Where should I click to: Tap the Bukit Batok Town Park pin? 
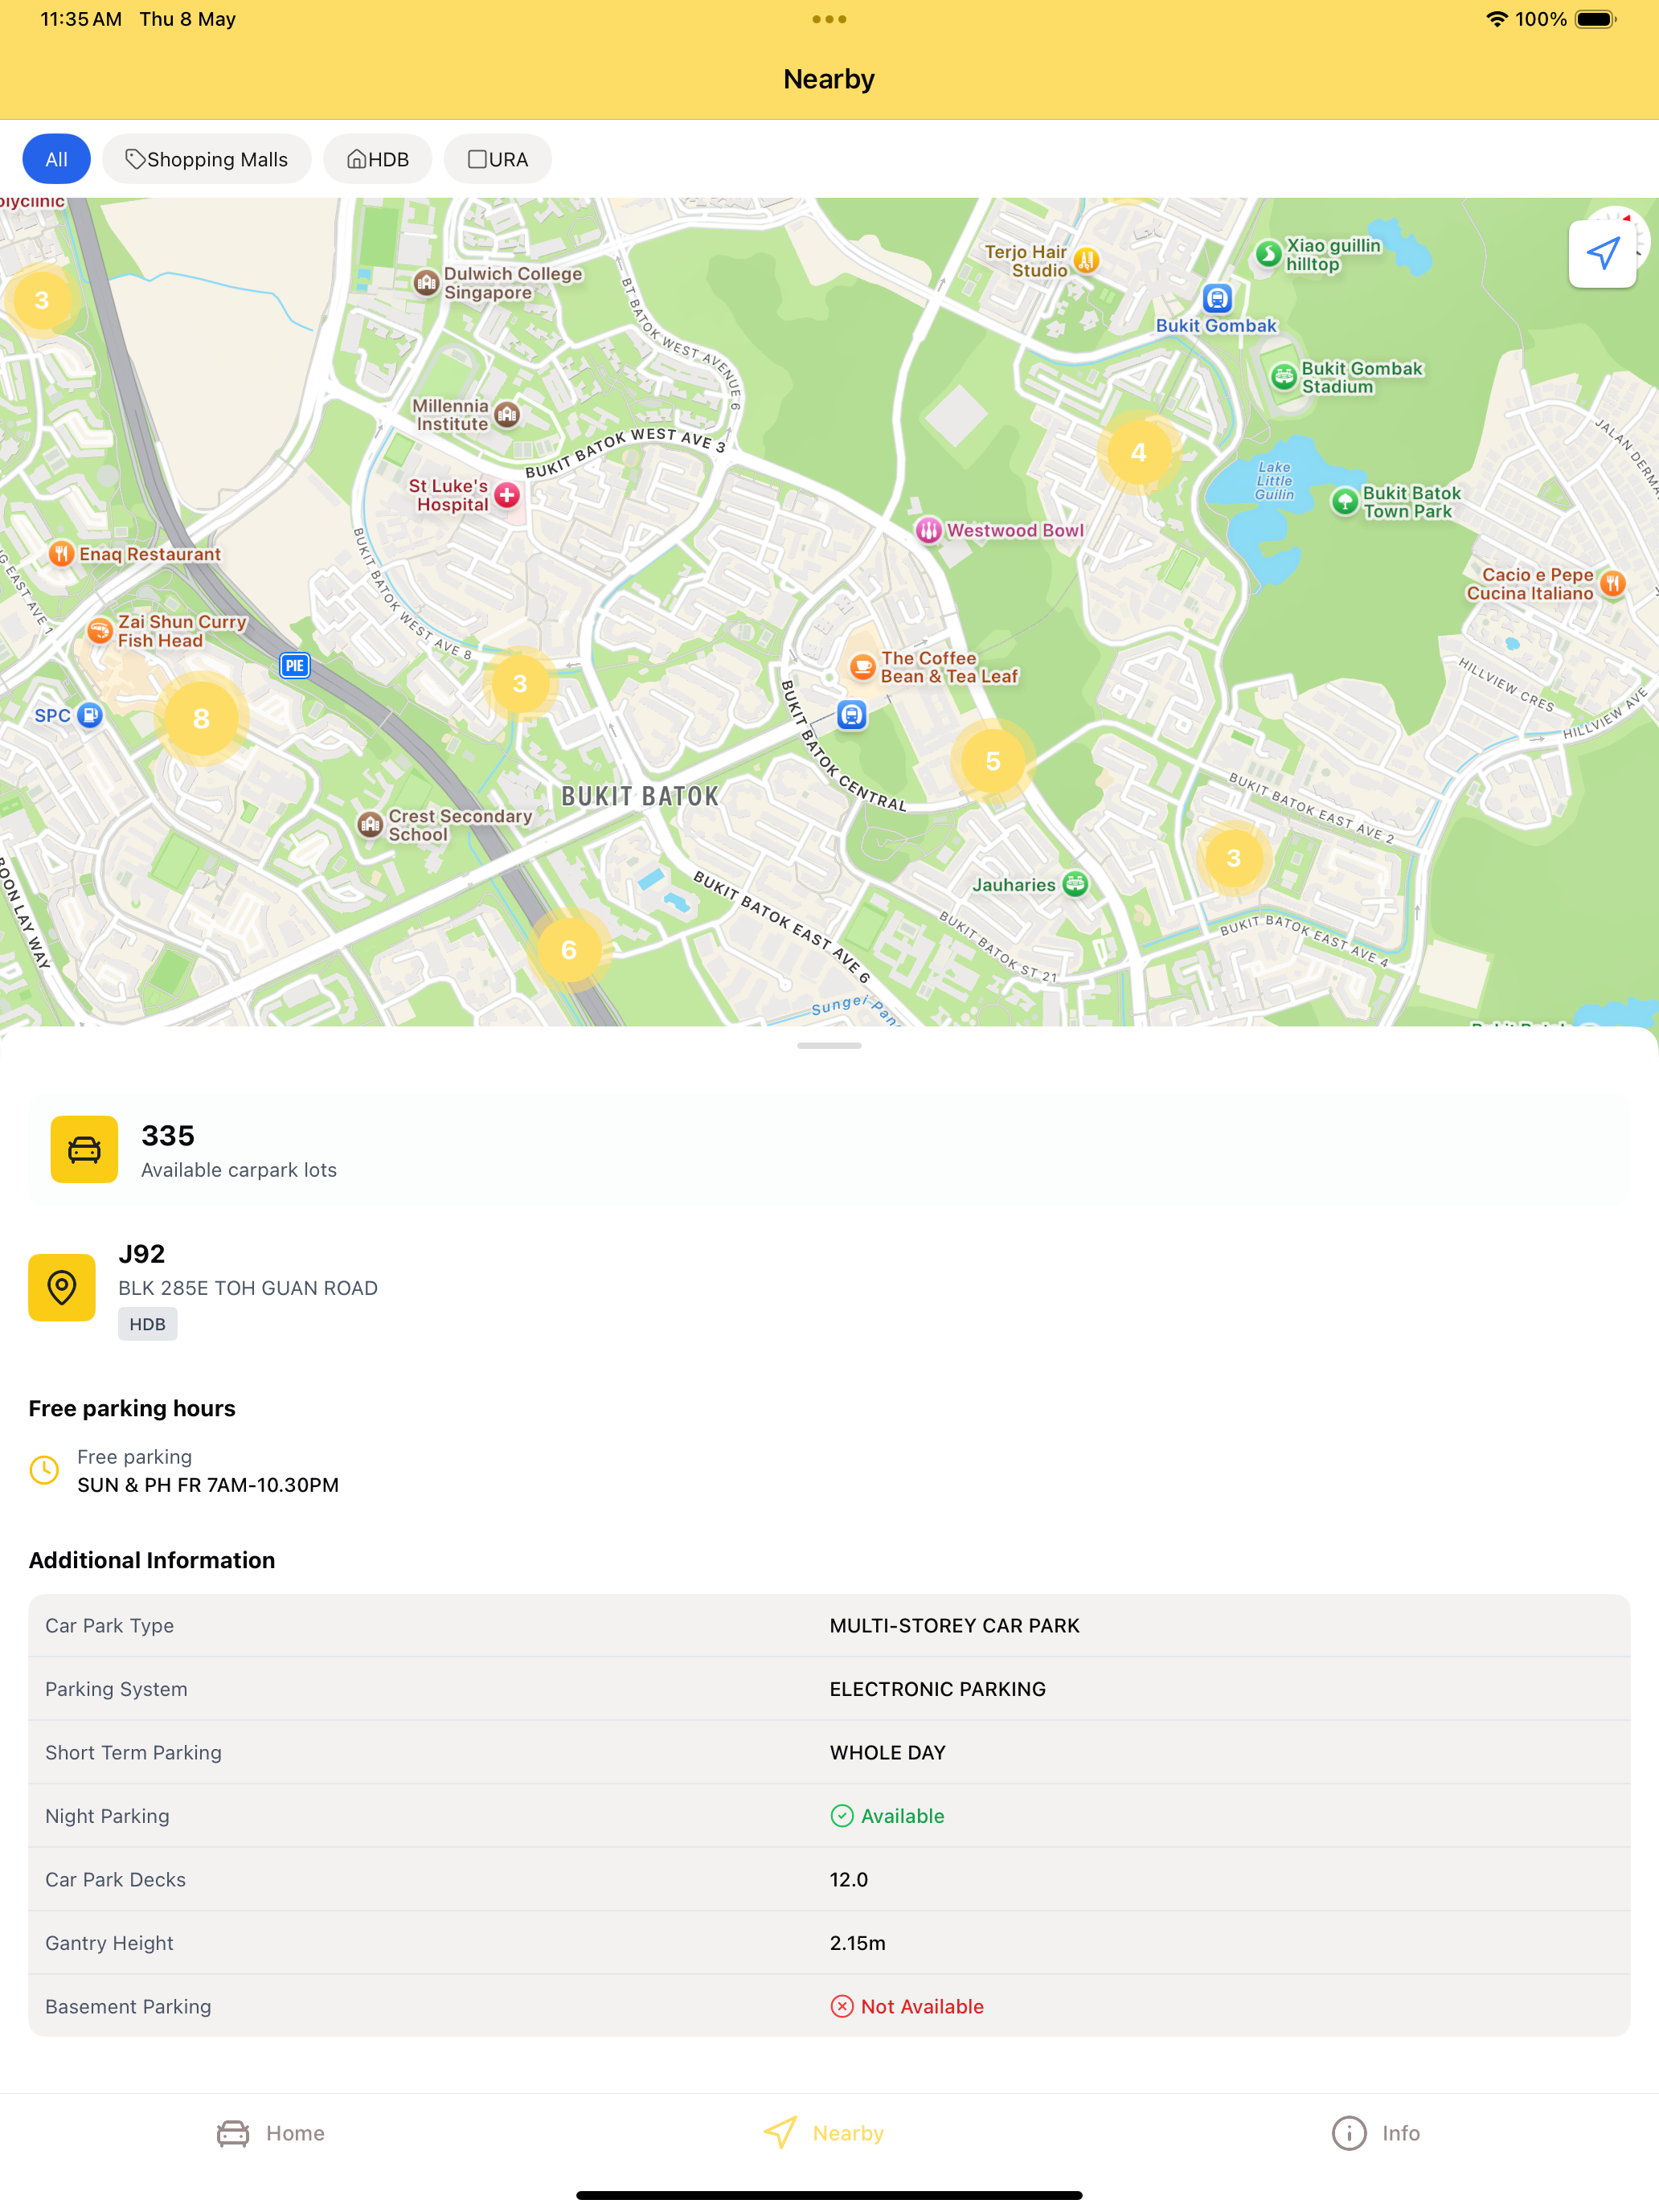[1345, 501]
